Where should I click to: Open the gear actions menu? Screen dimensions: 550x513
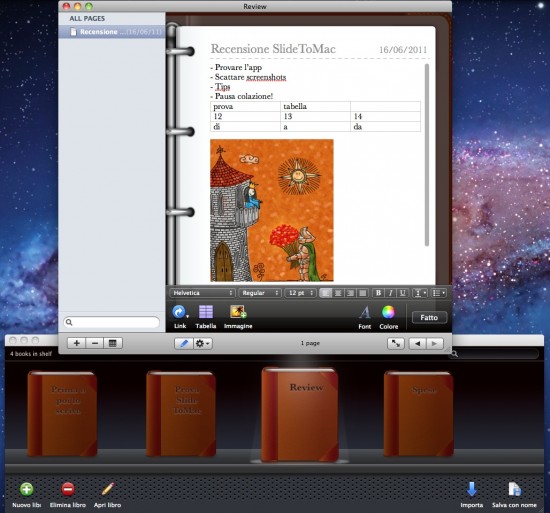pyautogui.click(x=203, y=343)
